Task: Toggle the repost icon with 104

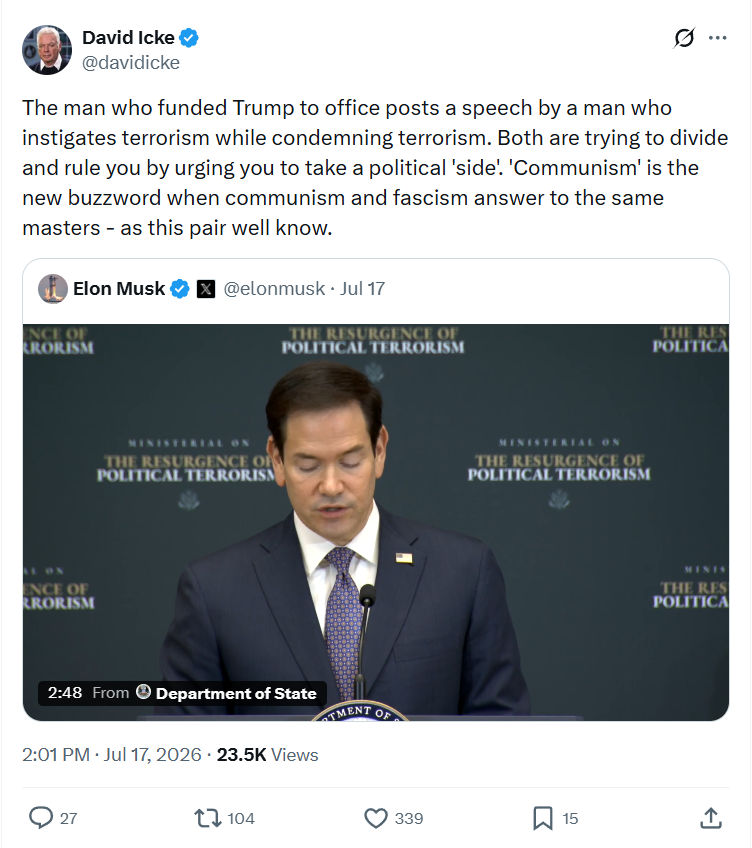Action: (208, 818)
